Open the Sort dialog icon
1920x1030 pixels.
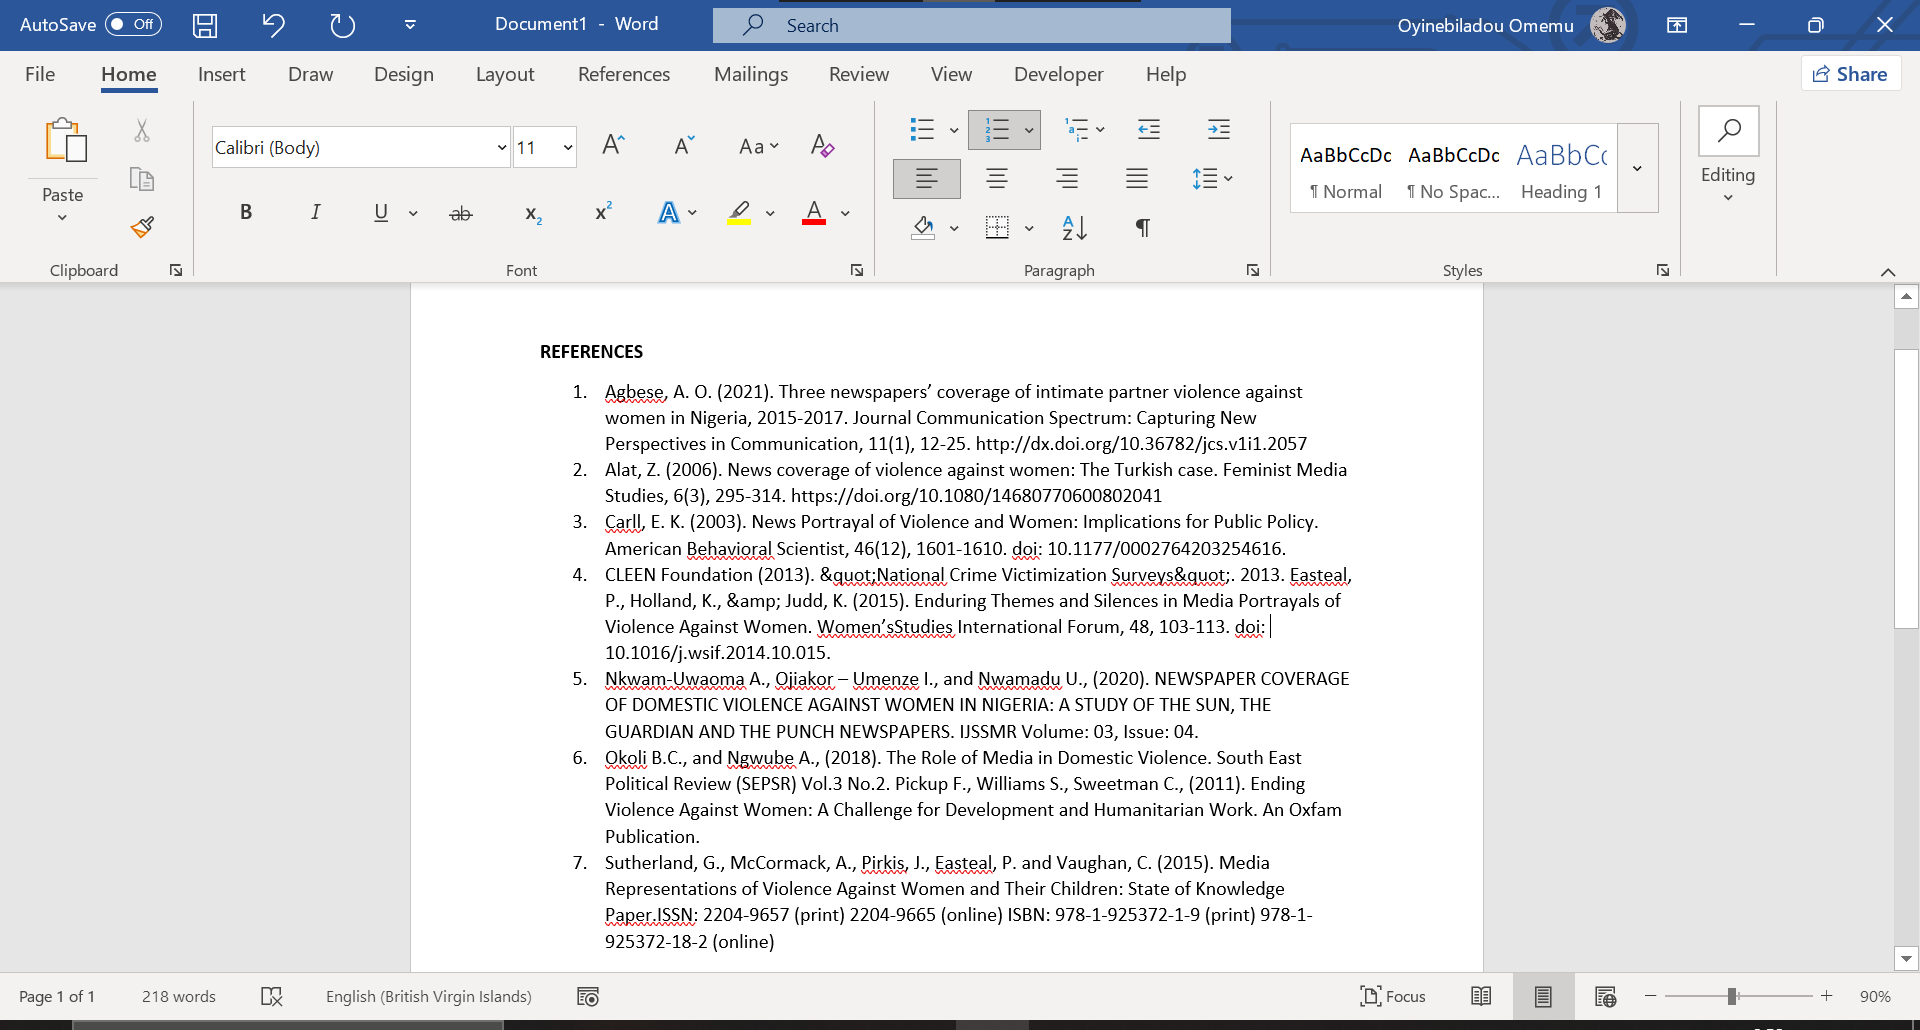coord(1074,227)
